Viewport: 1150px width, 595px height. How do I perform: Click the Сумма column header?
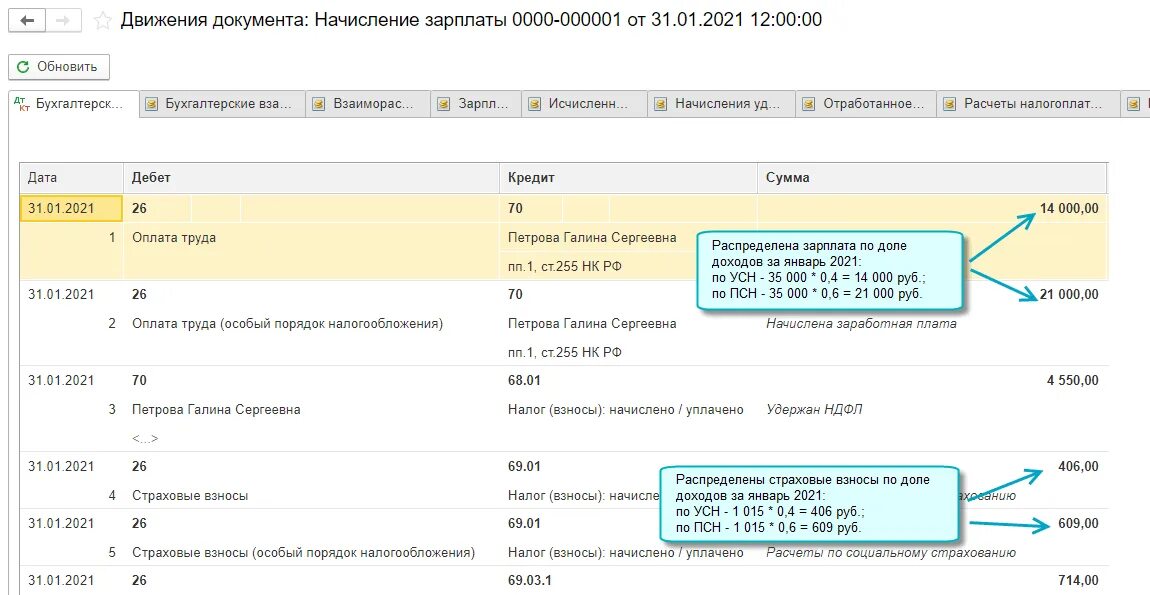(931, 178)
